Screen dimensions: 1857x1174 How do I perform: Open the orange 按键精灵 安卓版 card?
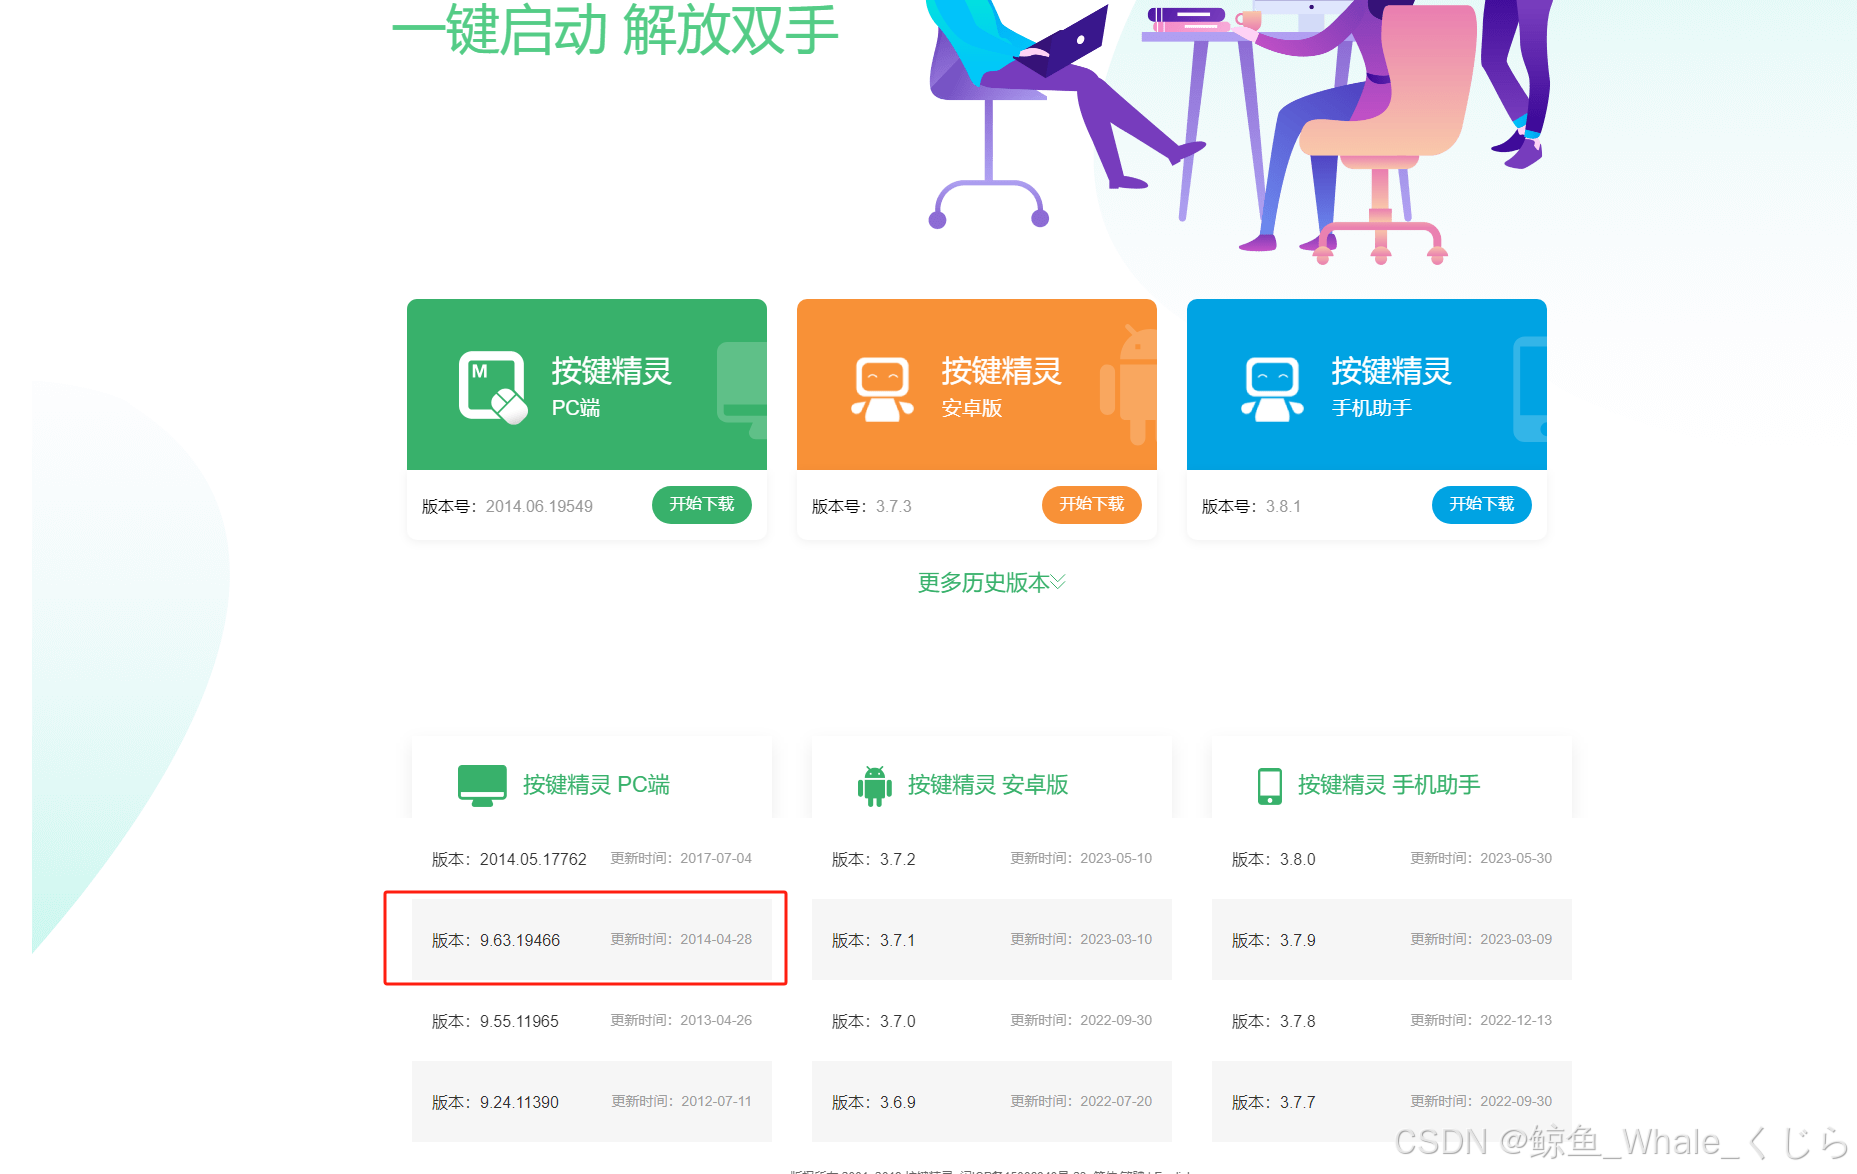[x=977, y=385]
